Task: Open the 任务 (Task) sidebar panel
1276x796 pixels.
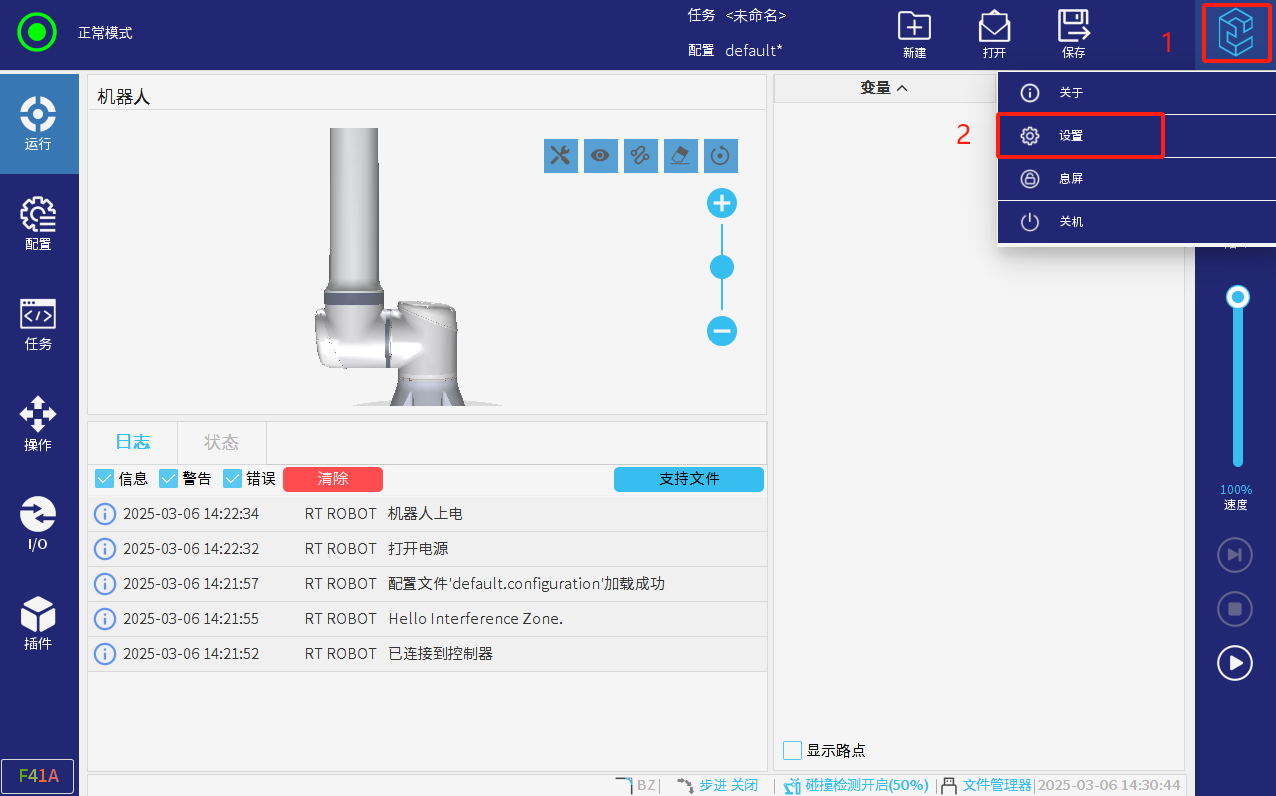Action: (x=38, y=323)
